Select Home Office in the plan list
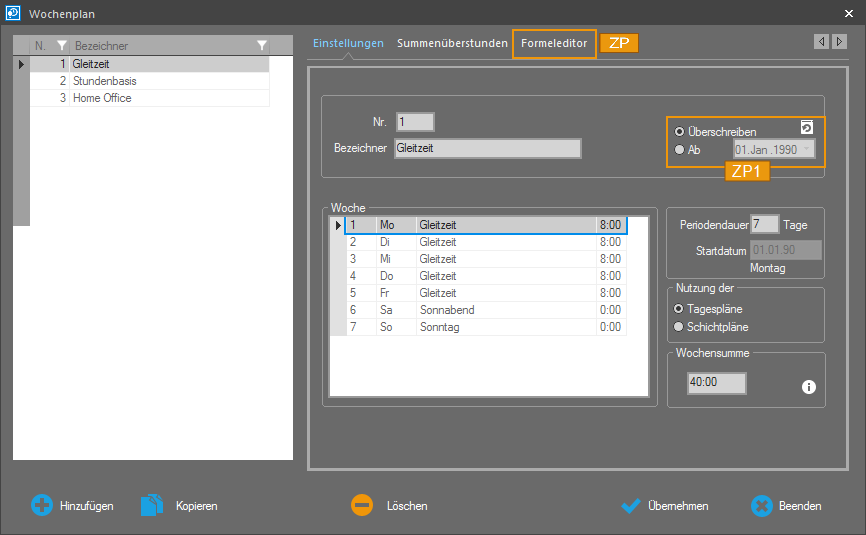866x535 pixels. point(102,98)
